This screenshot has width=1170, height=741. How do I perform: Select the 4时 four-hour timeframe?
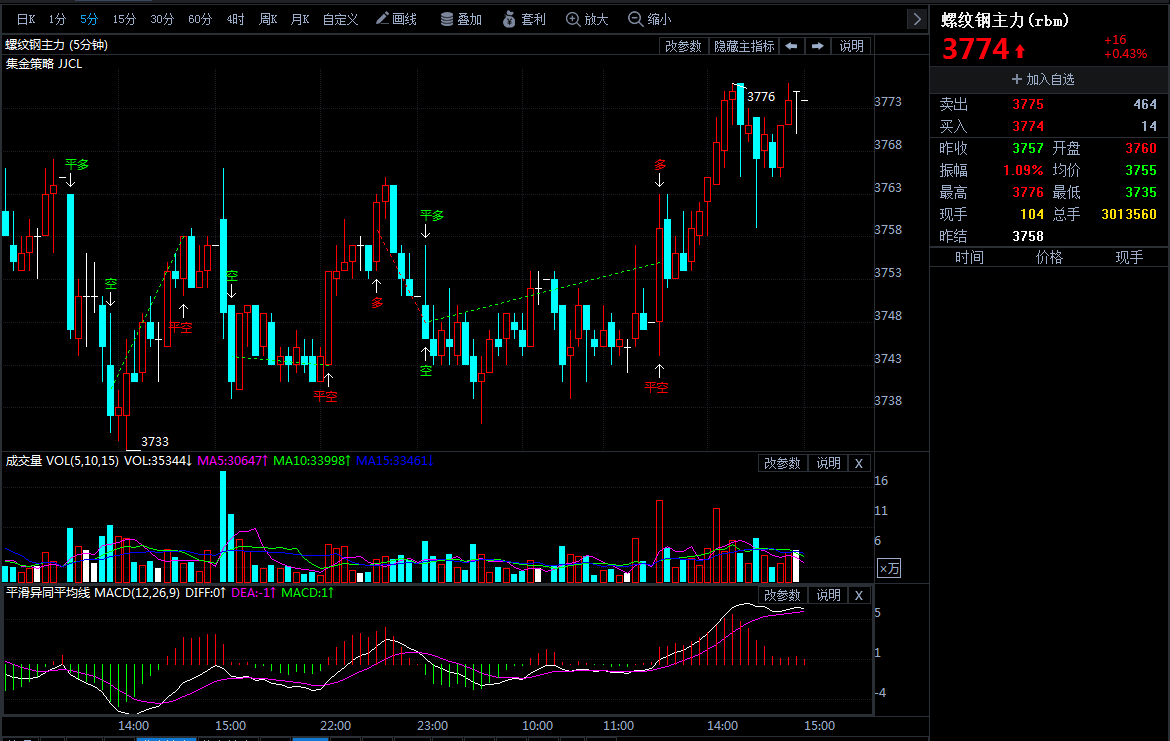click(235, 19)
